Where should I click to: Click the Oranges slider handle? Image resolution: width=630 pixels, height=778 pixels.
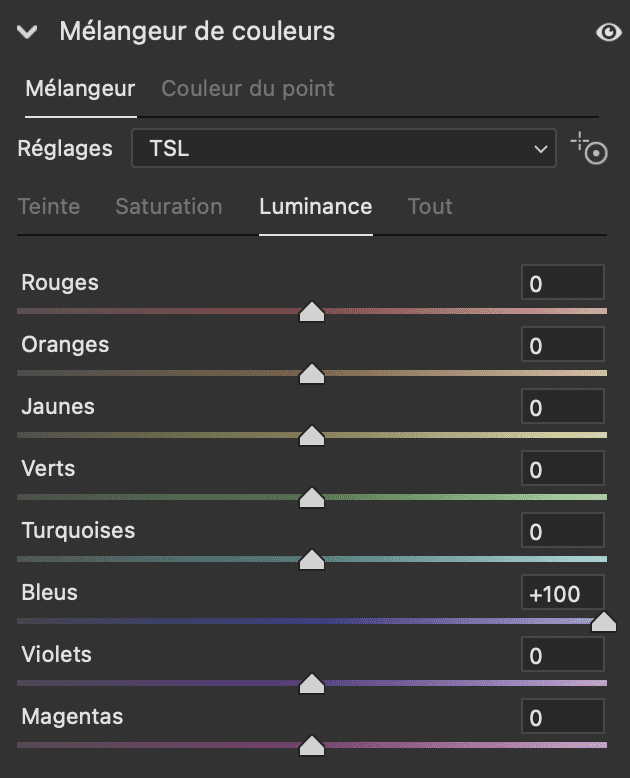tap(313, 374)
